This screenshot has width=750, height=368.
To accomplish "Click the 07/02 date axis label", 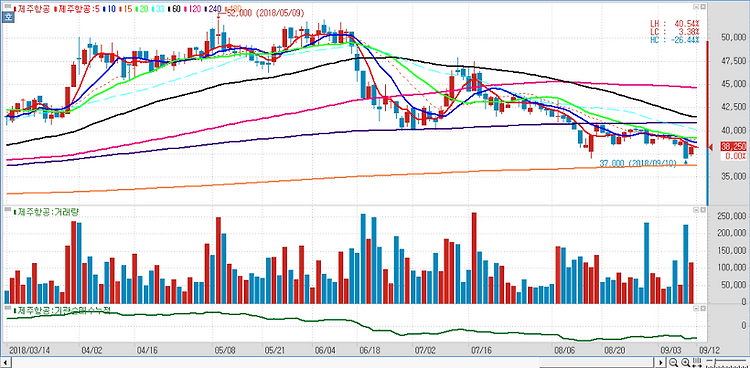I will click(x=425, y=349).
